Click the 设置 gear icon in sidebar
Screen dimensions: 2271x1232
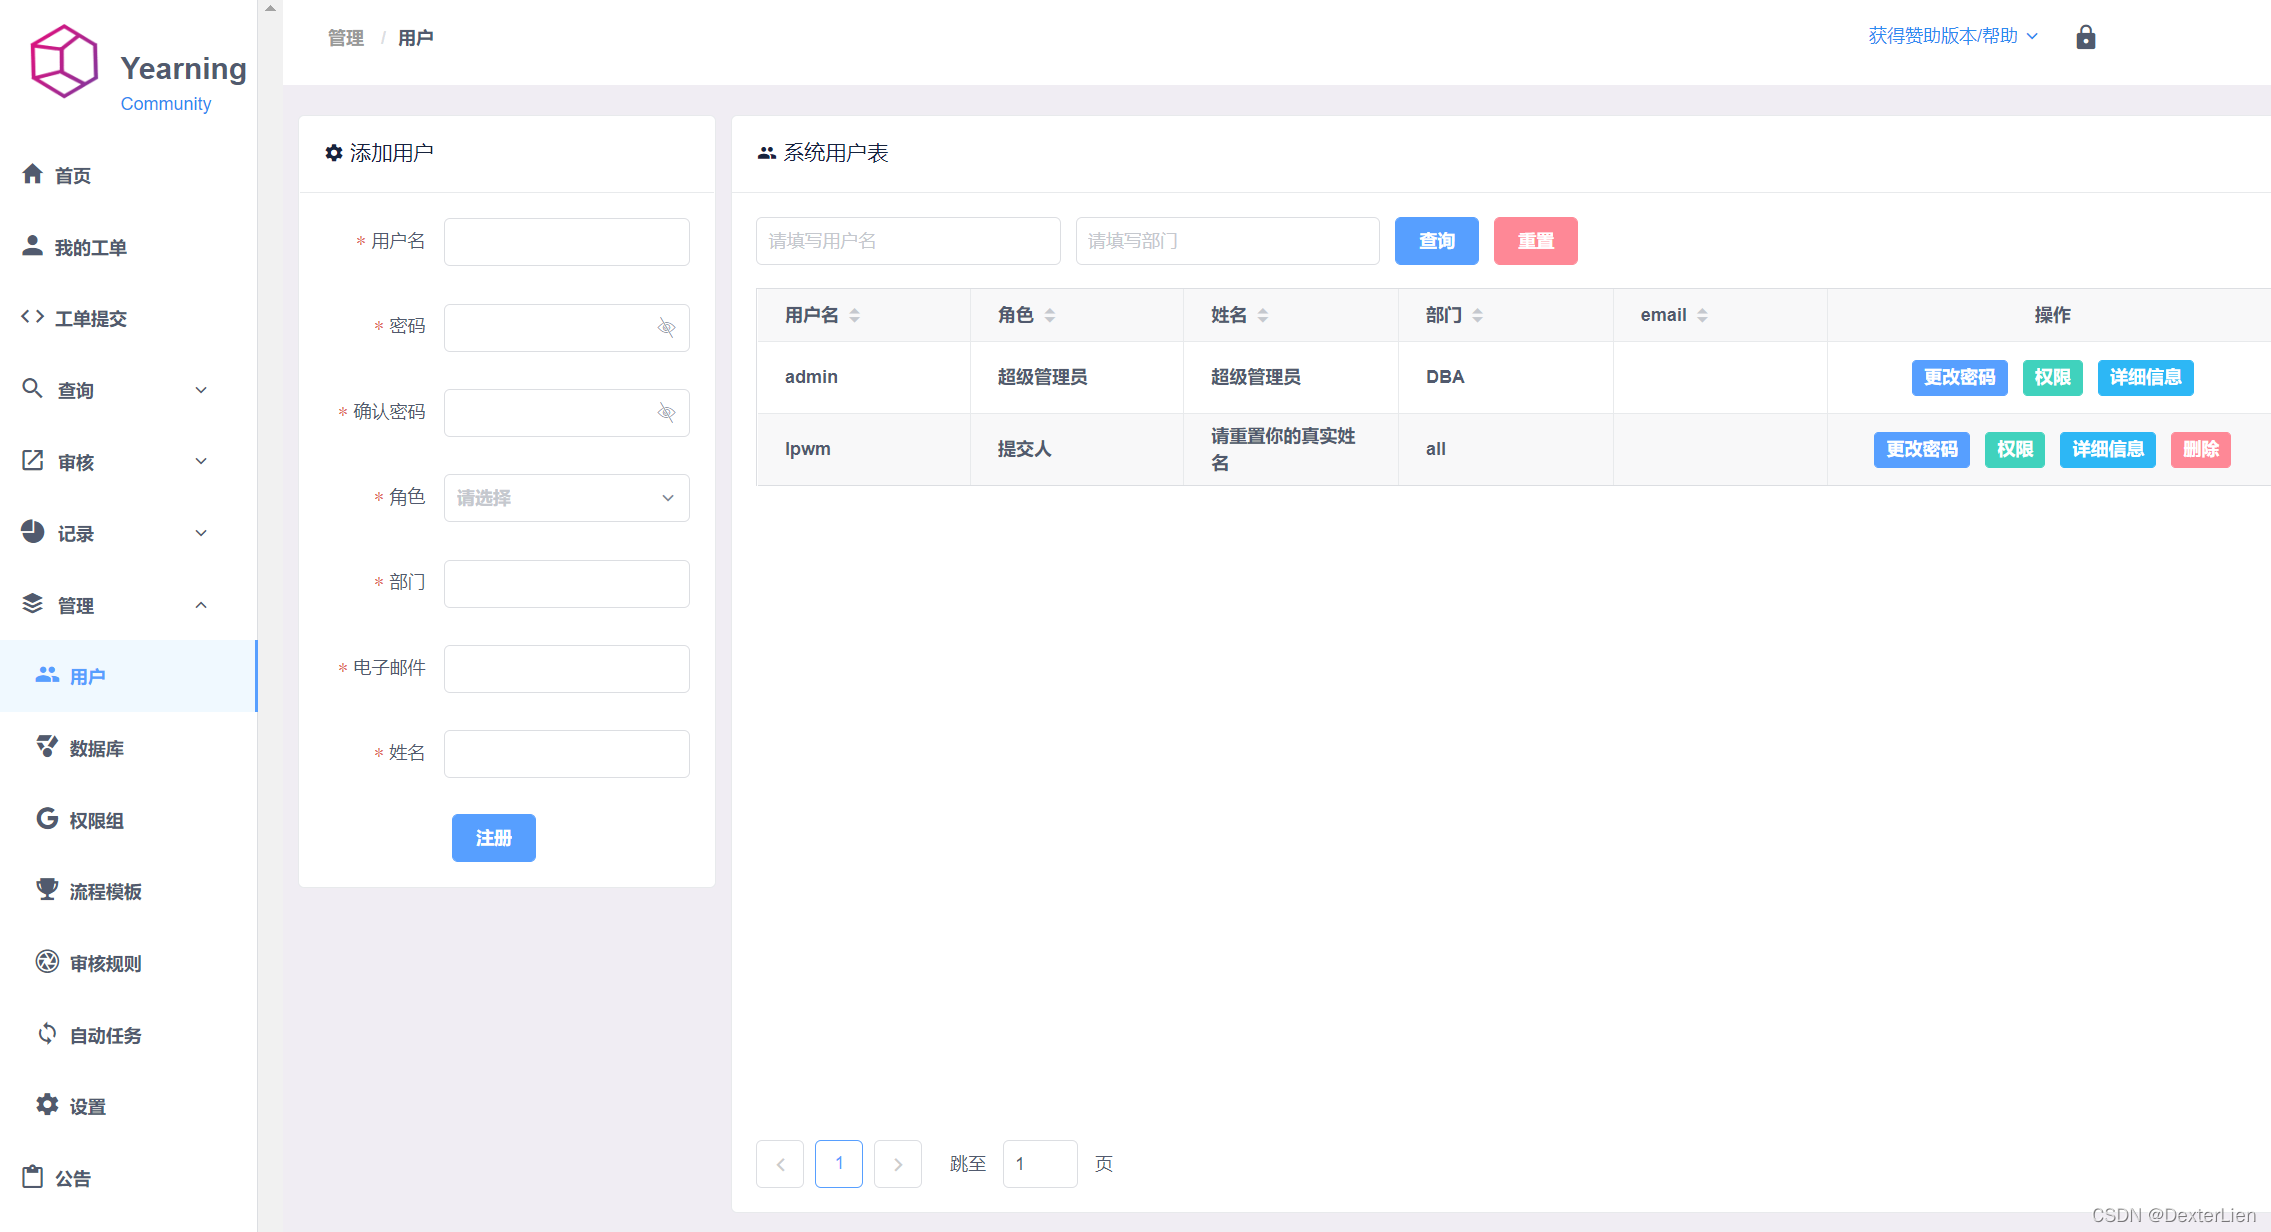pyautogui.click(x=47, y=1104)
